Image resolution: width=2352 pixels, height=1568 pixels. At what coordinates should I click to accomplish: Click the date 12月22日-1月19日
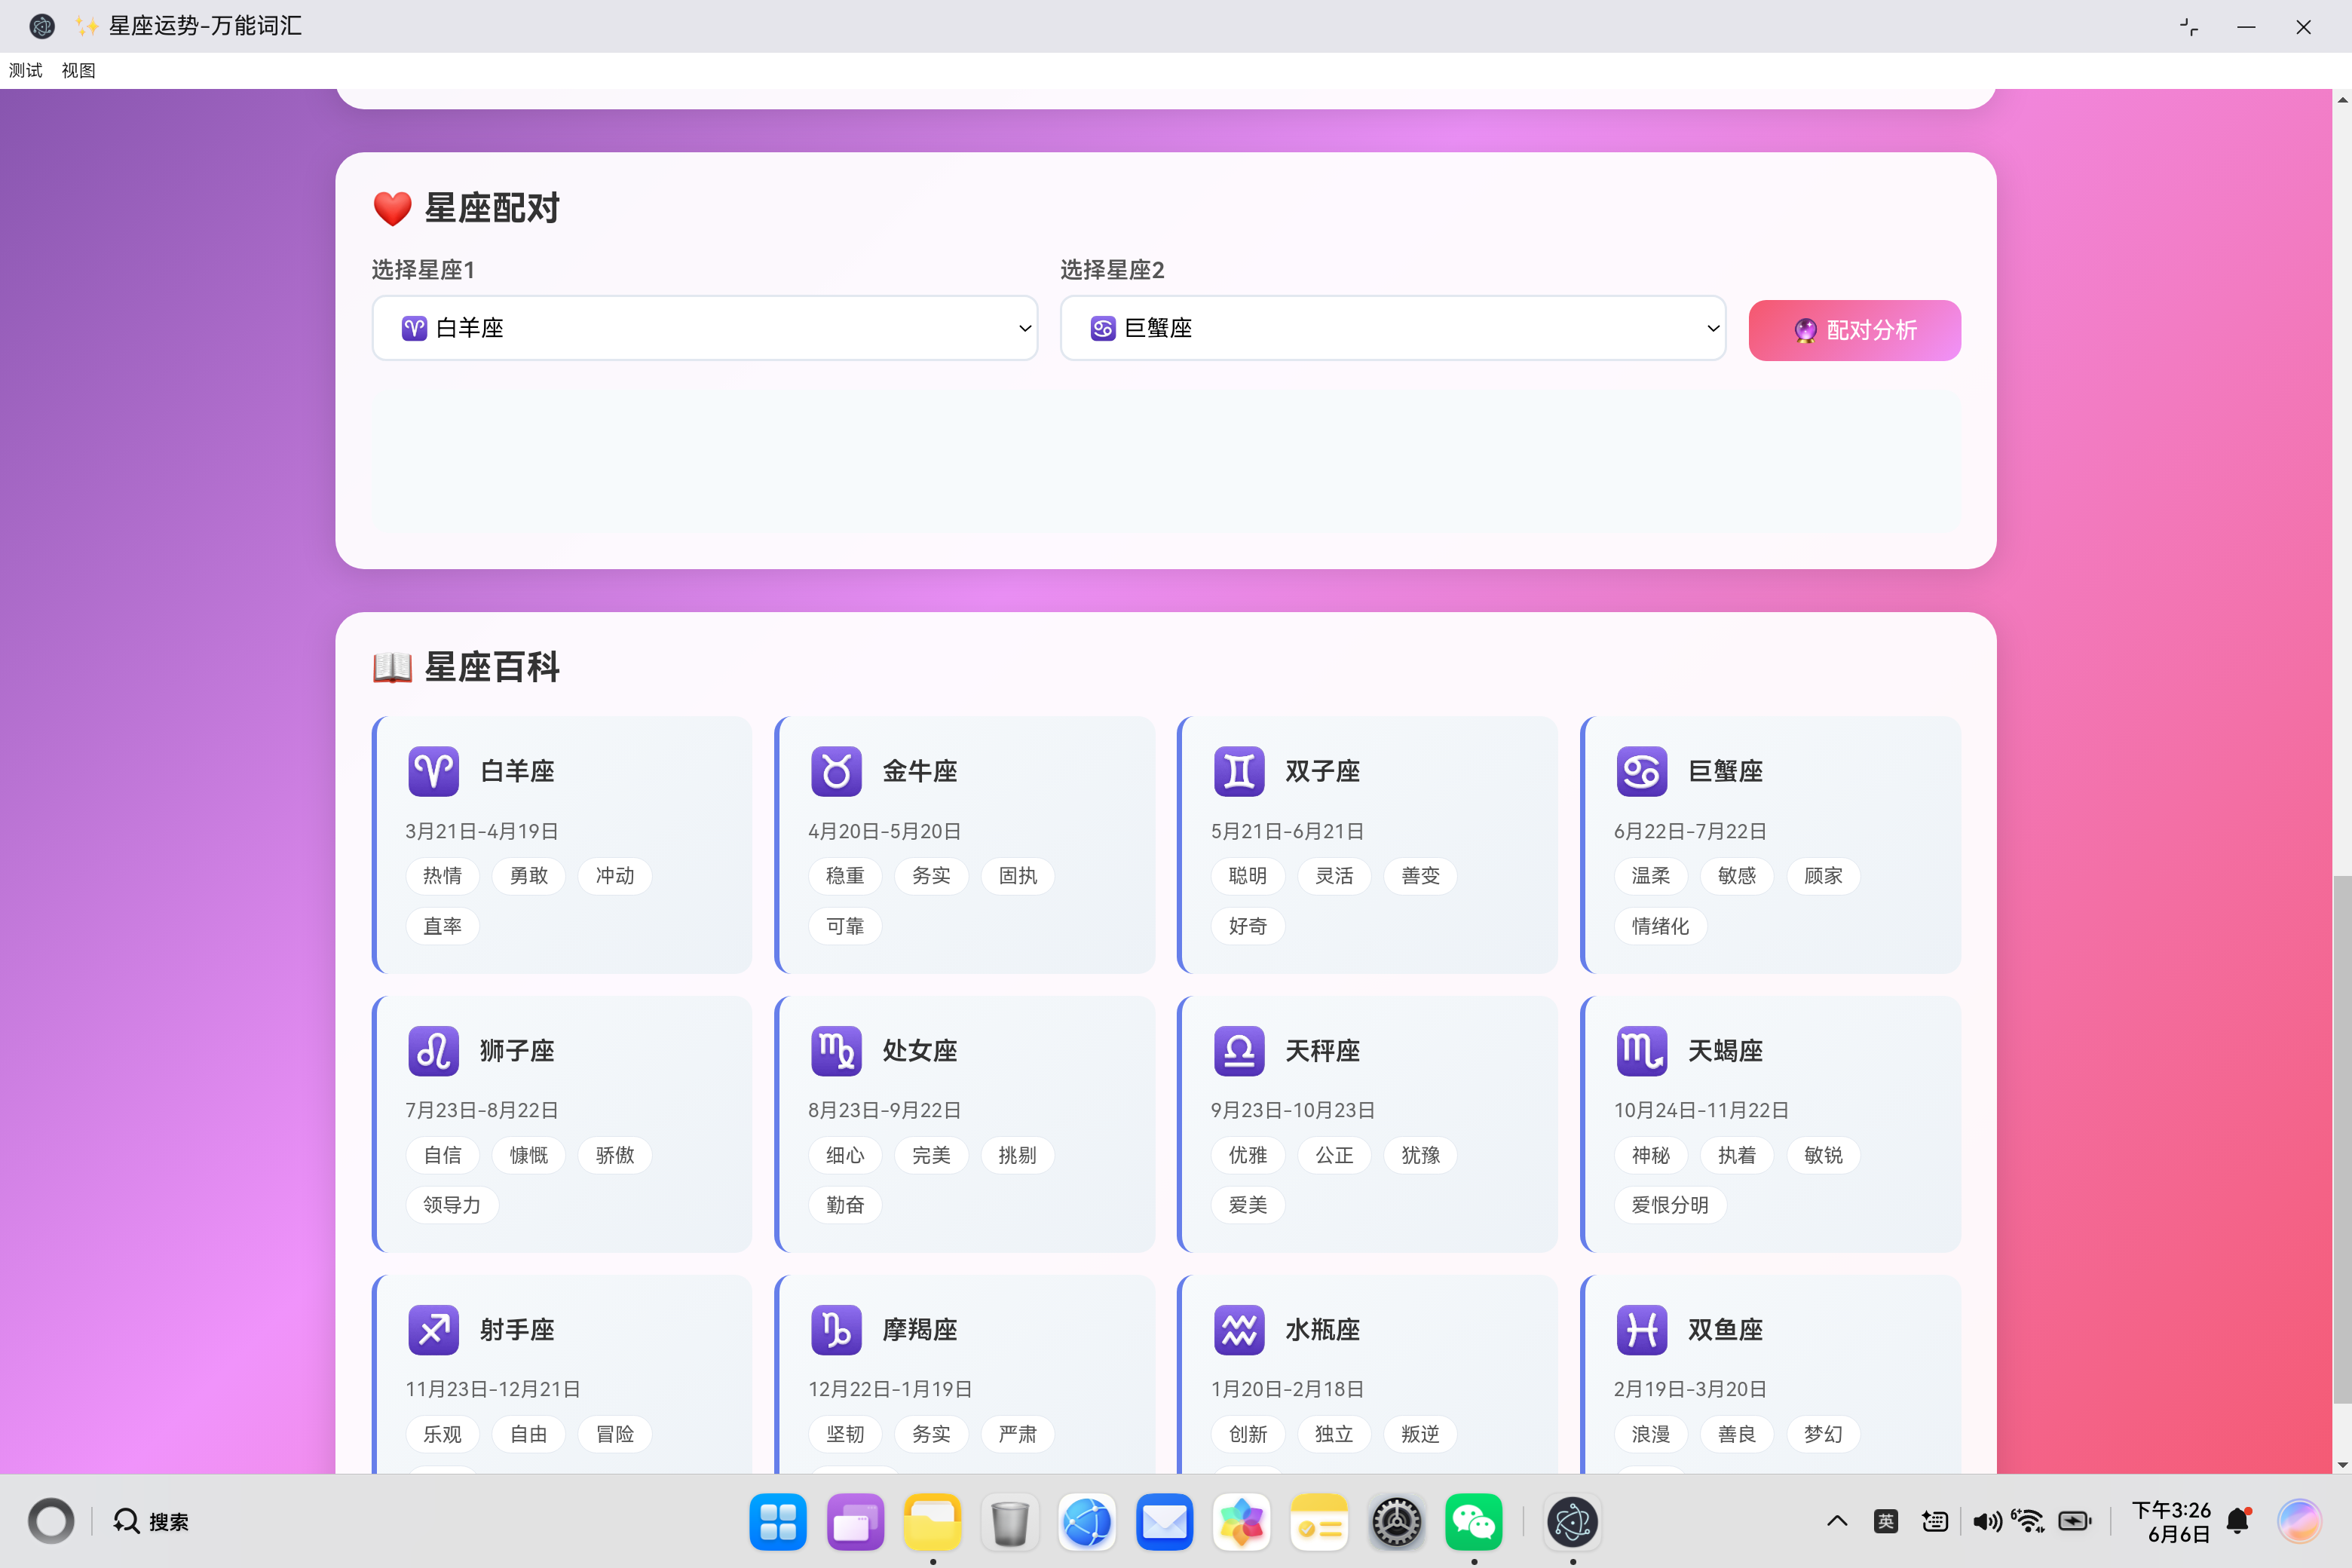click(890, 1389)
